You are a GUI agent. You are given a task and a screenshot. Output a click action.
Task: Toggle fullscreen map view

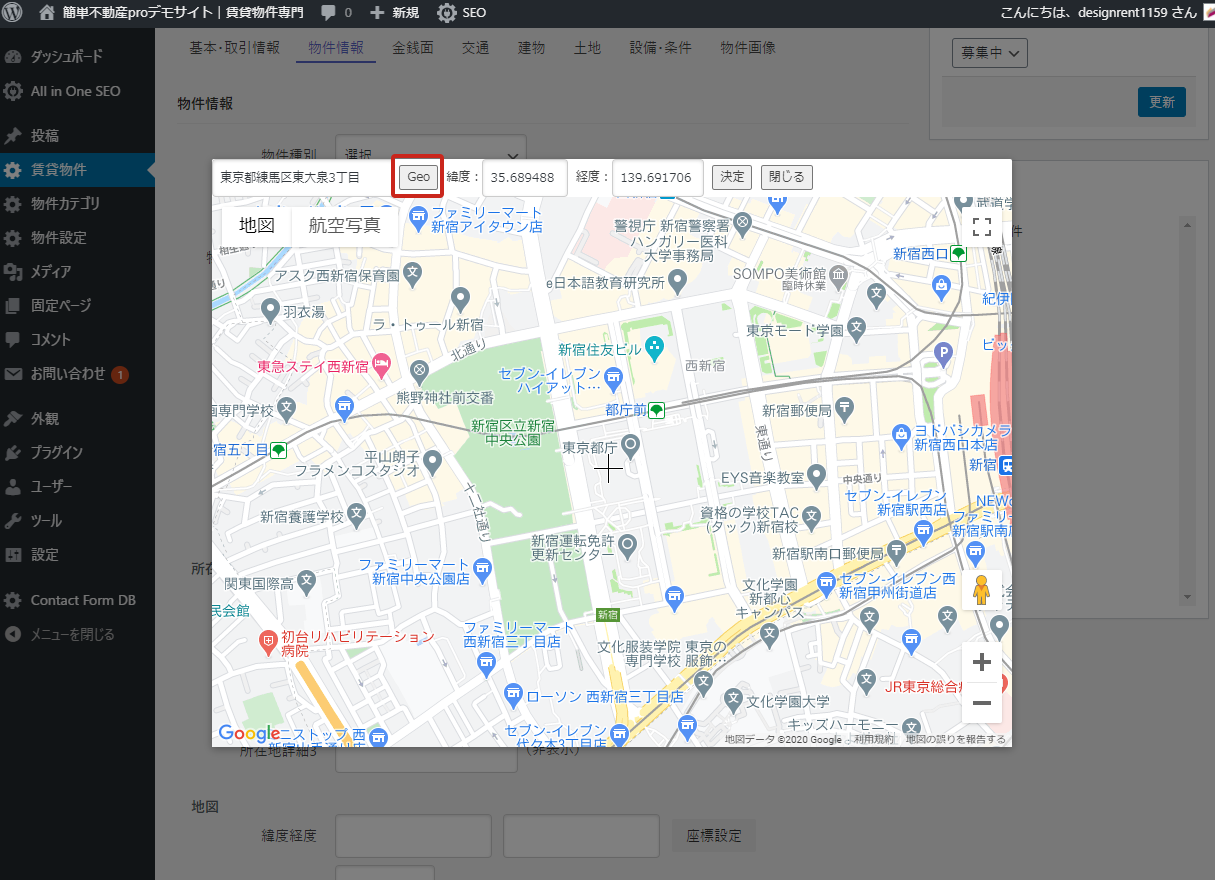(x=981, y=227)
